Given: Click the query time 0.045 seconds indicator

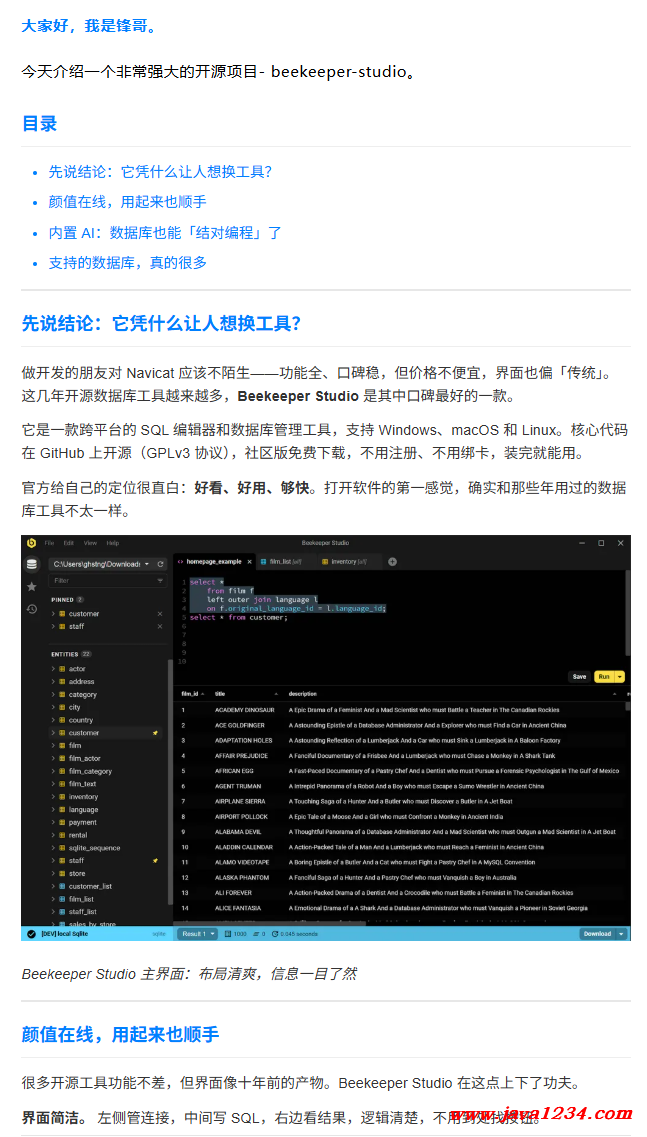Looking at the screenshot, I should (x=294, y=934).
